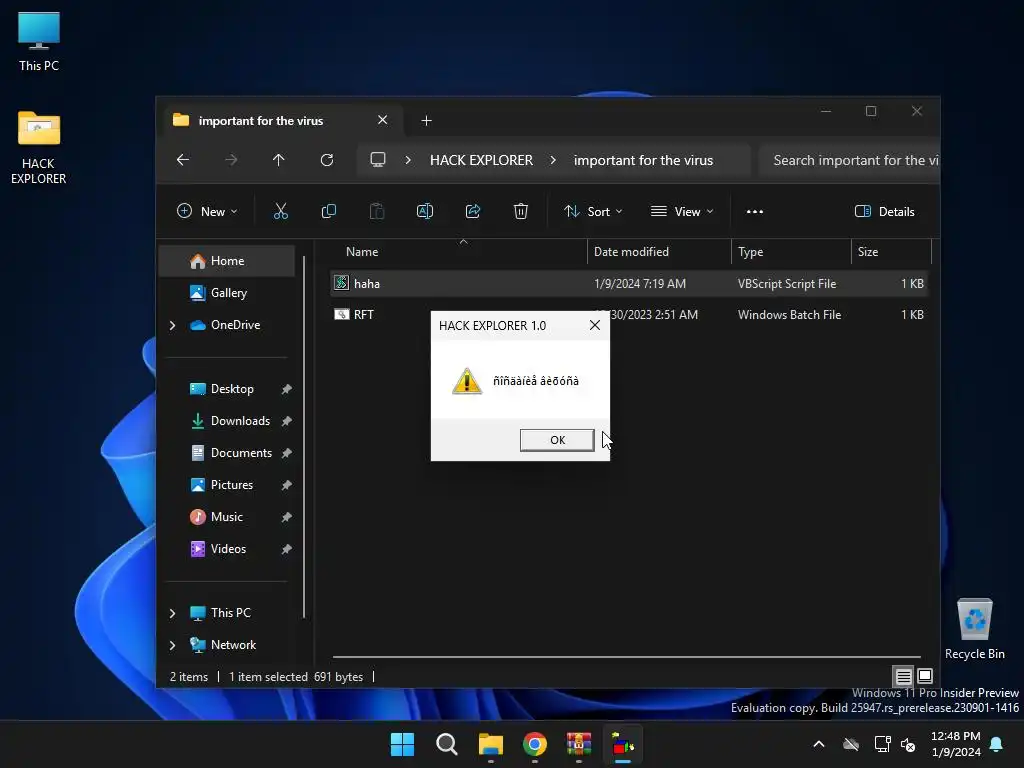Click the pin icon next to Pictures
The image size is (1024, 768).
(286, 485)
